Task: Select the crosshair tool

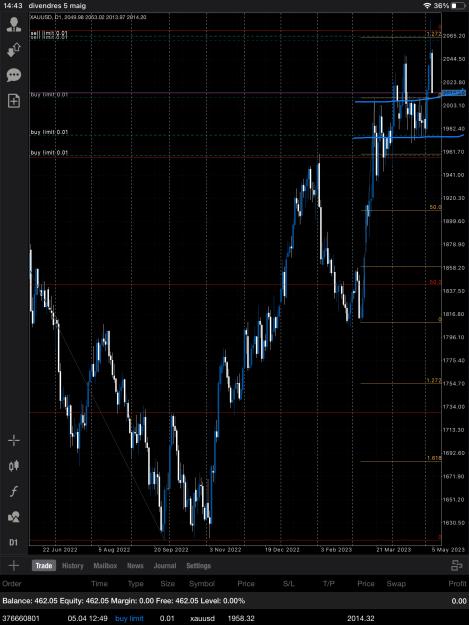Action: (x=14, y=440)
